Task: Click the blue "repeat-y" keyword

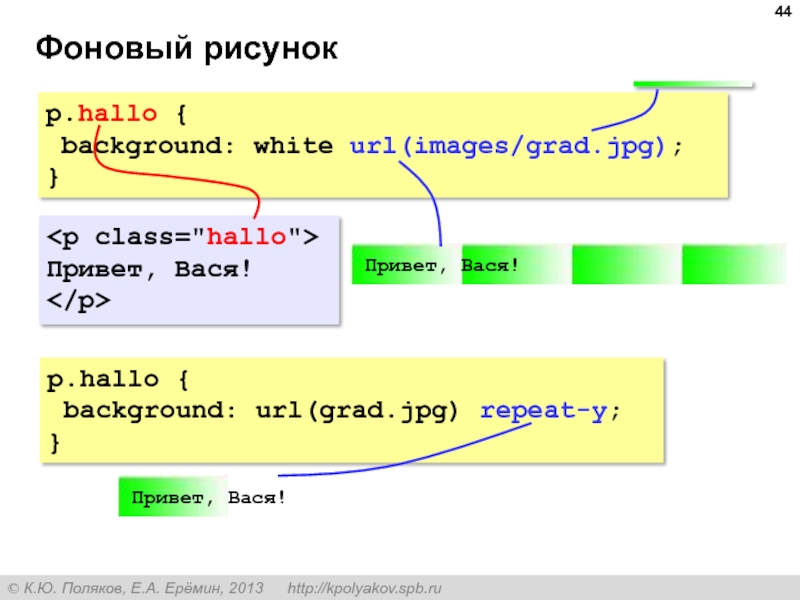Action: (x=544, y=411)
